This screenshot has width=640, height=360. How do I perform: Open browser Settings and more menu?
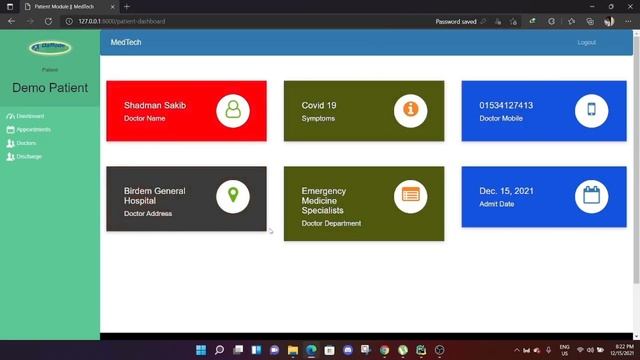click(628, 21)
